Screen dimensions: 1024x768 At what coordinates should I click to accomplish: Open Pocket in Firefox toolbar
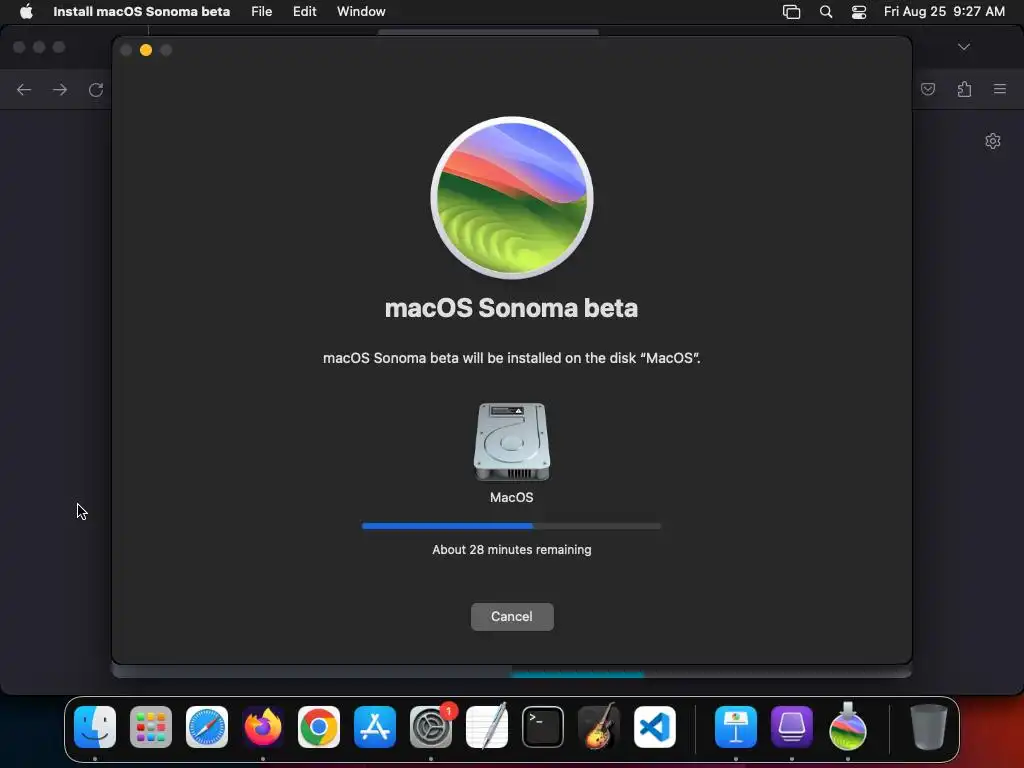927,89
